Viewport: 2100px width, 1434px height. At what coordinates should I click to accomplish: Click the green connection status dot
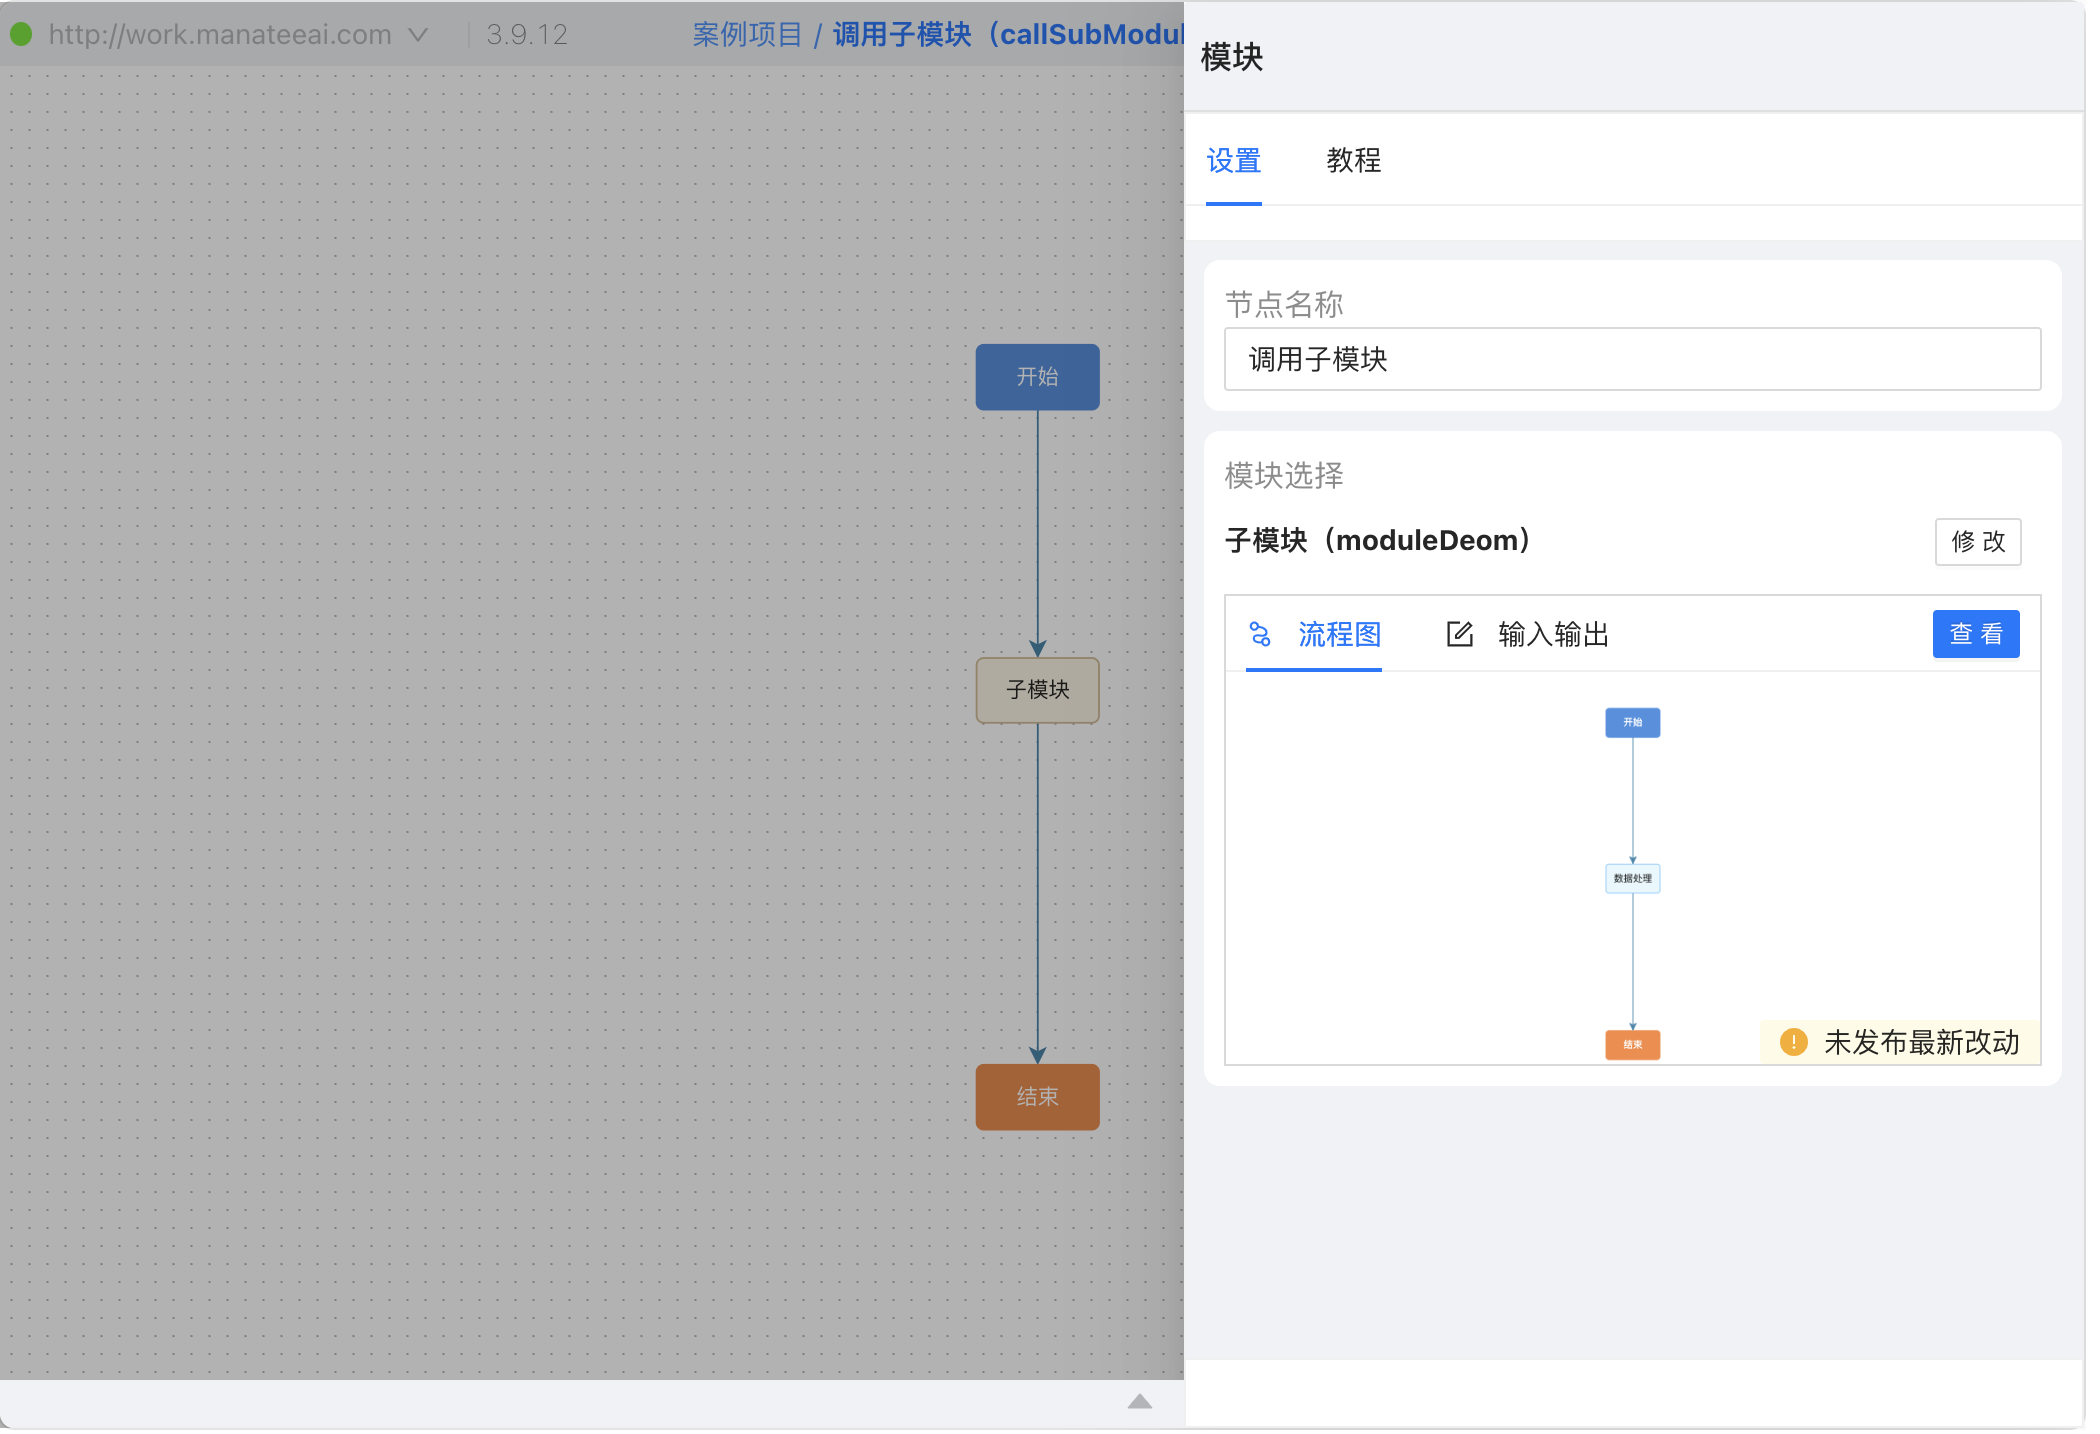21,35
